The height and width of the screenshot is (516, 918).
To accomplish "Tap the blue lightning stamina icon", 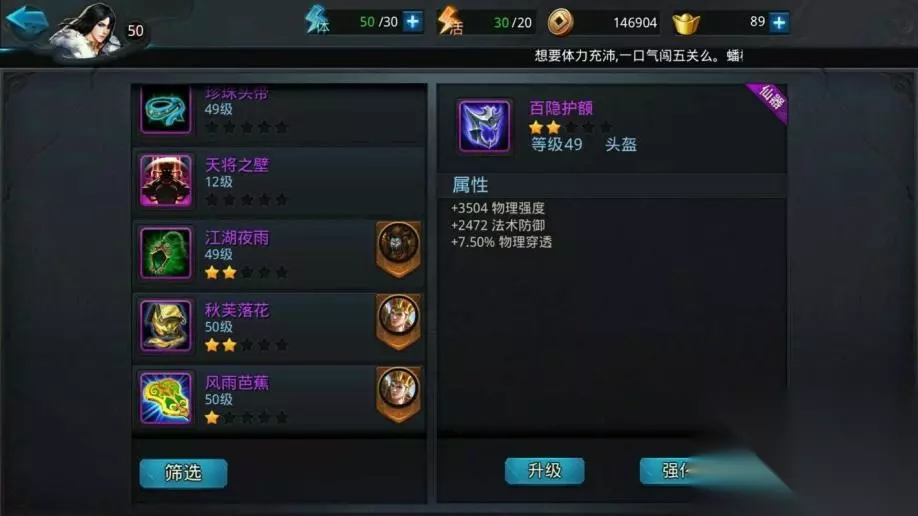I will coord(317,20).
